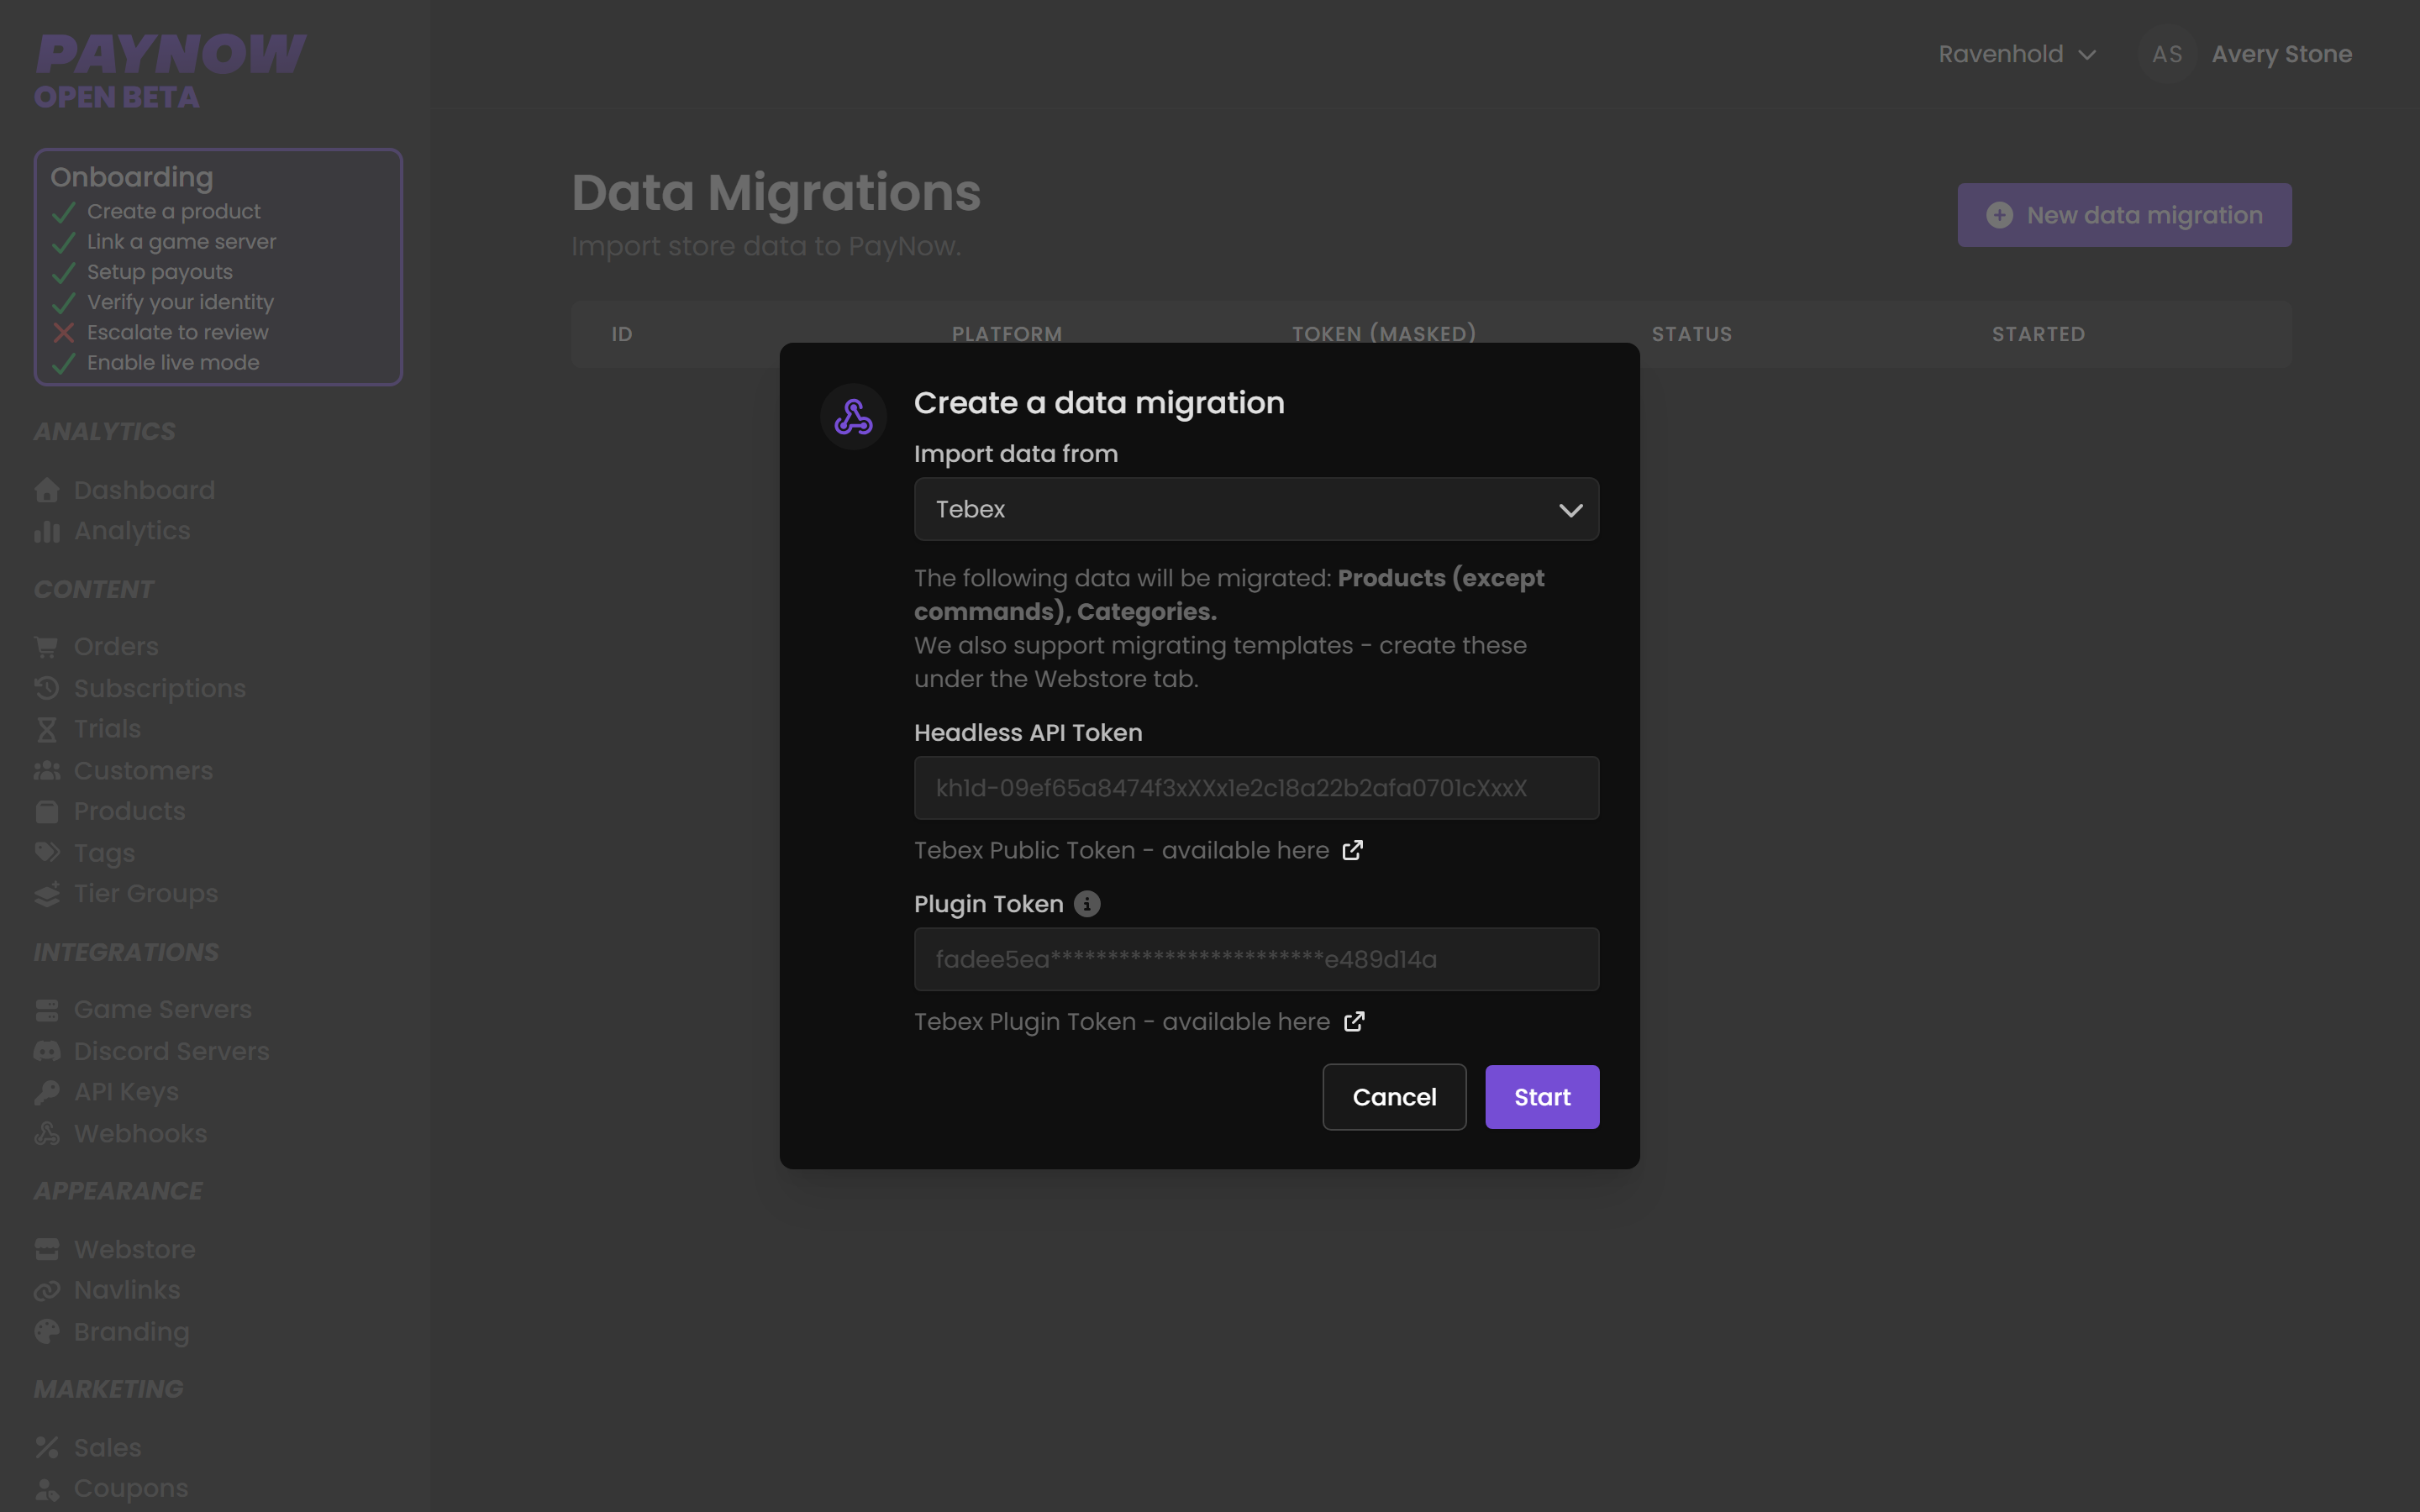Go to the Navlinks page

[127, 1291]
